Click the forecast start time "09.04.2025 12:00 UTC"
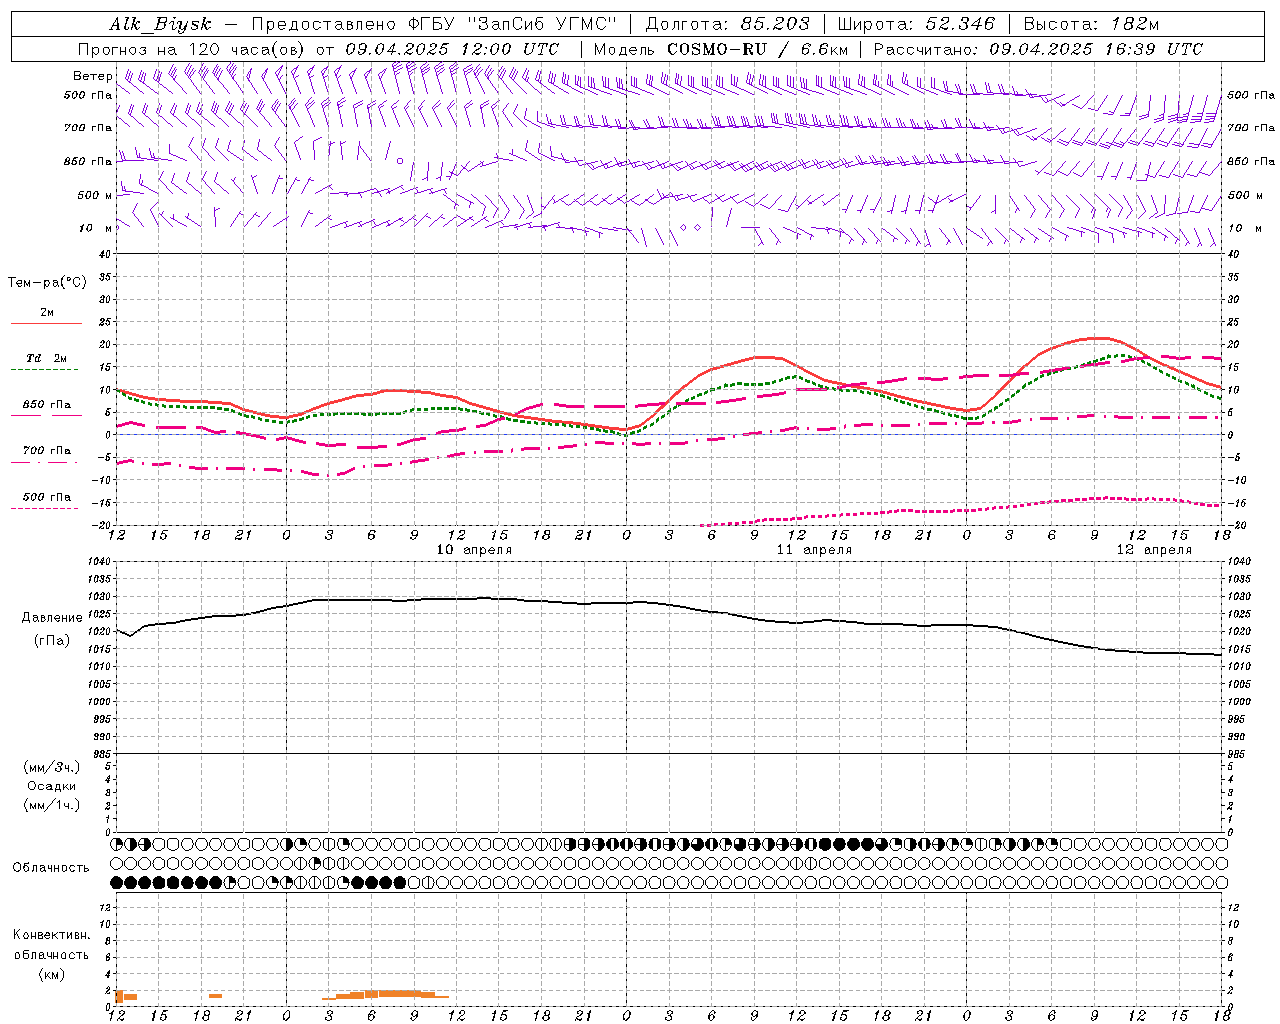This screenshot has height=1024, width=1280. click(x=452, y=49)
